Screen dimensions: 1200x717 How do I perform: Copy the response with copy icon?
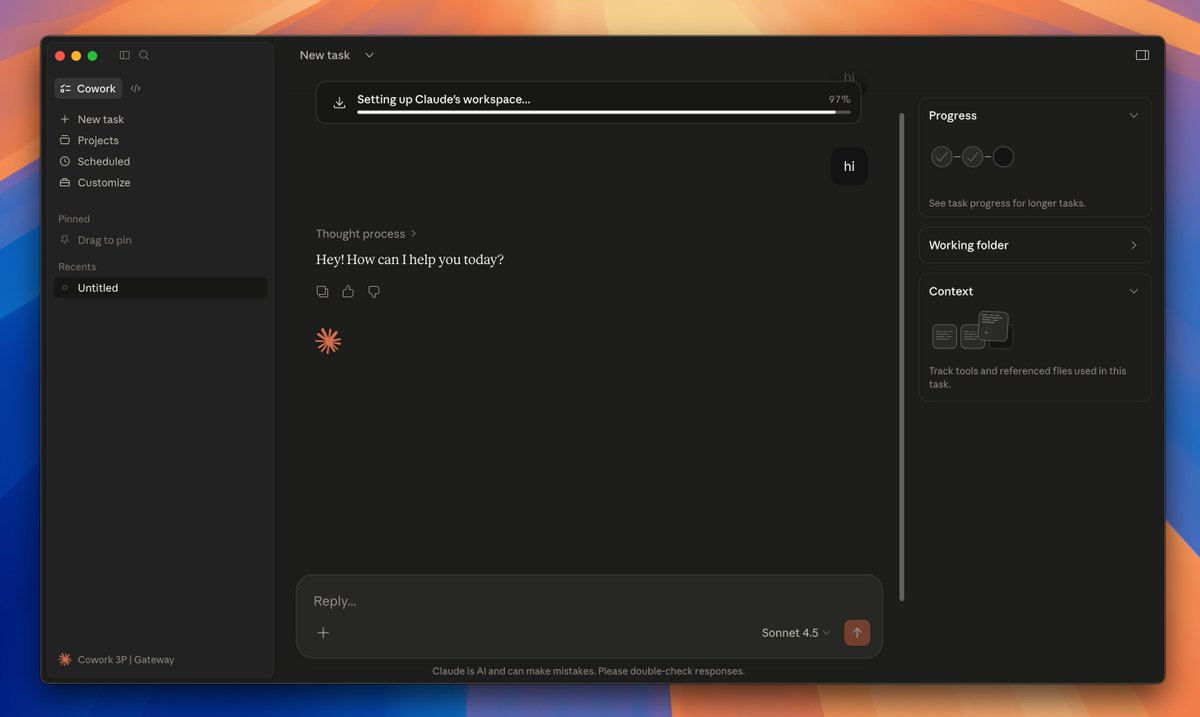pyautogui.click(x=322, y=291)
